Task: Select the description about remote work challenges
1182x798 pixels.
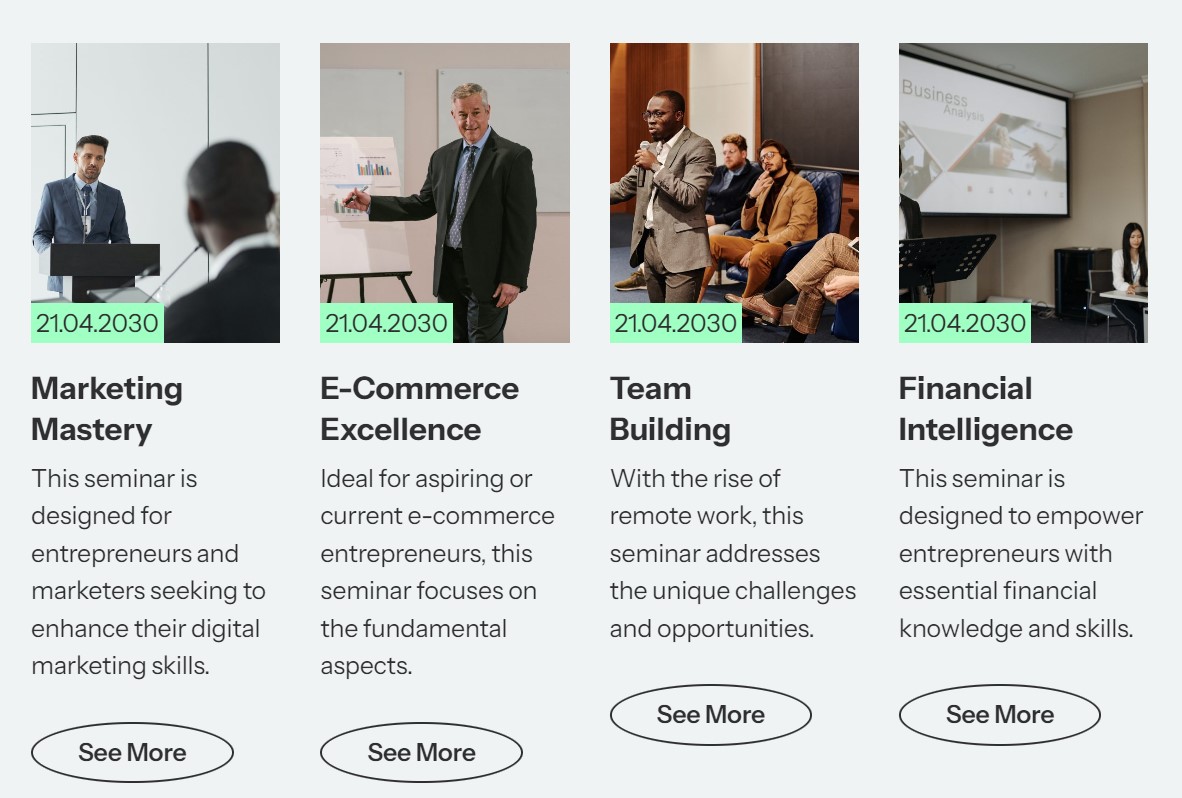Action: (732, 553)
